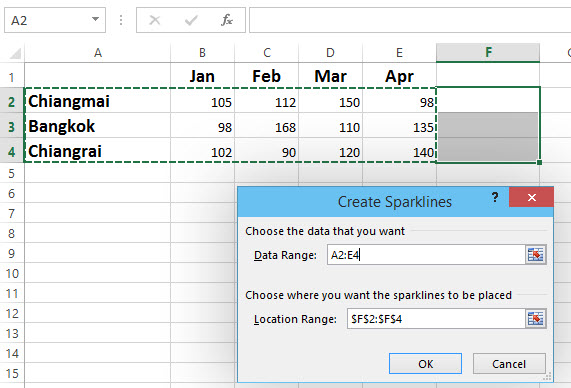Click the formula bar enter checkmark icon

191,20
